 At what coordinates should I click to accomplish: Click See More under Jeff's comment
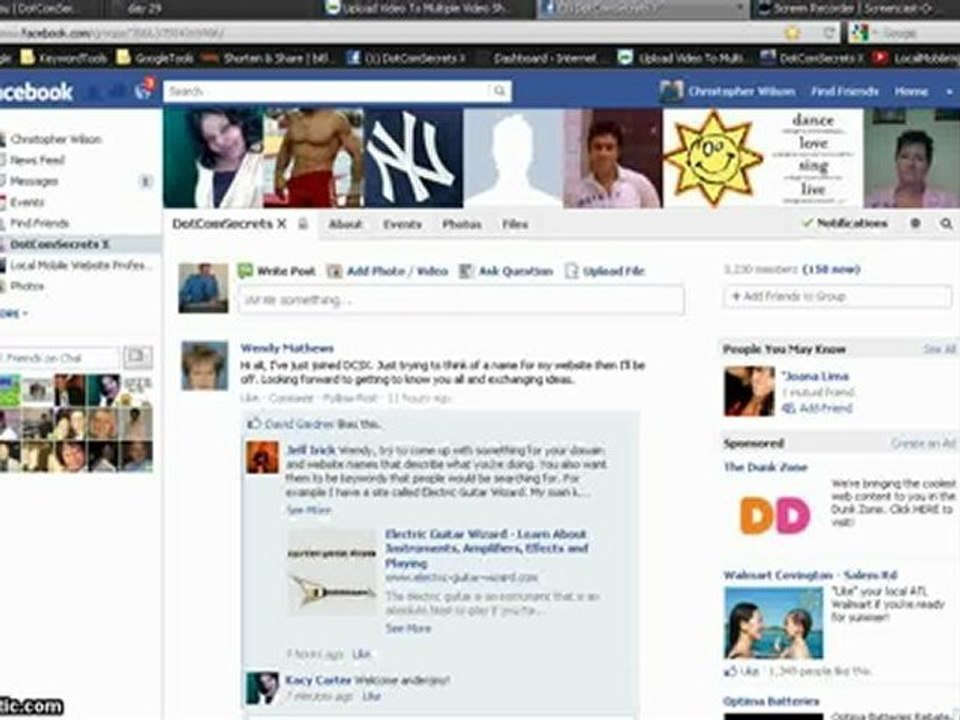(x=309, y=510)
